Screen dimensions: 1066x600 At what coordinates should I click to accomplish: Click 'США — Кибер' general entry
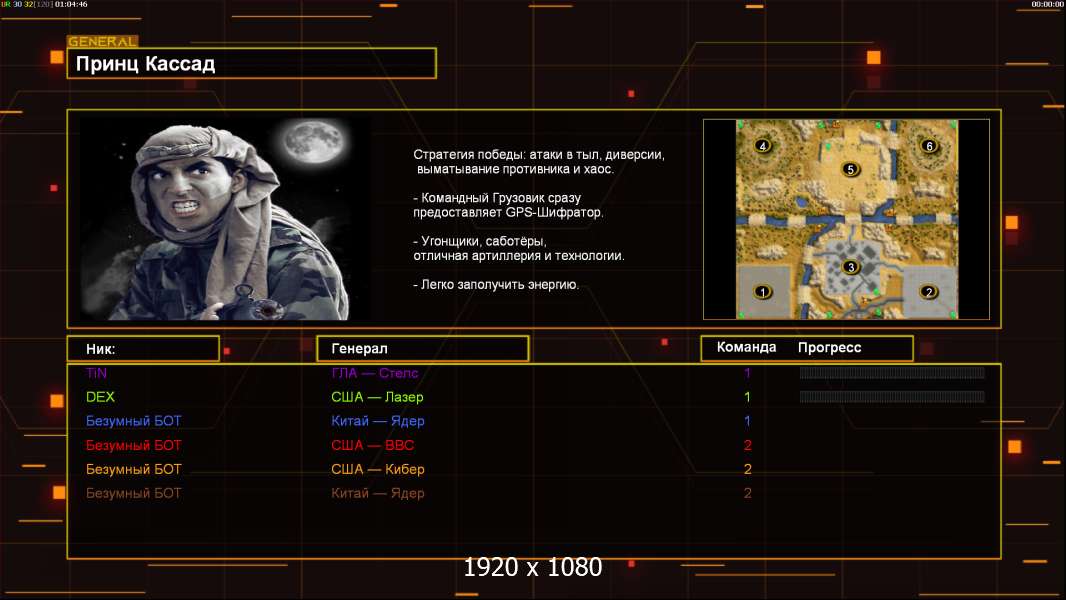pos(378,470)
